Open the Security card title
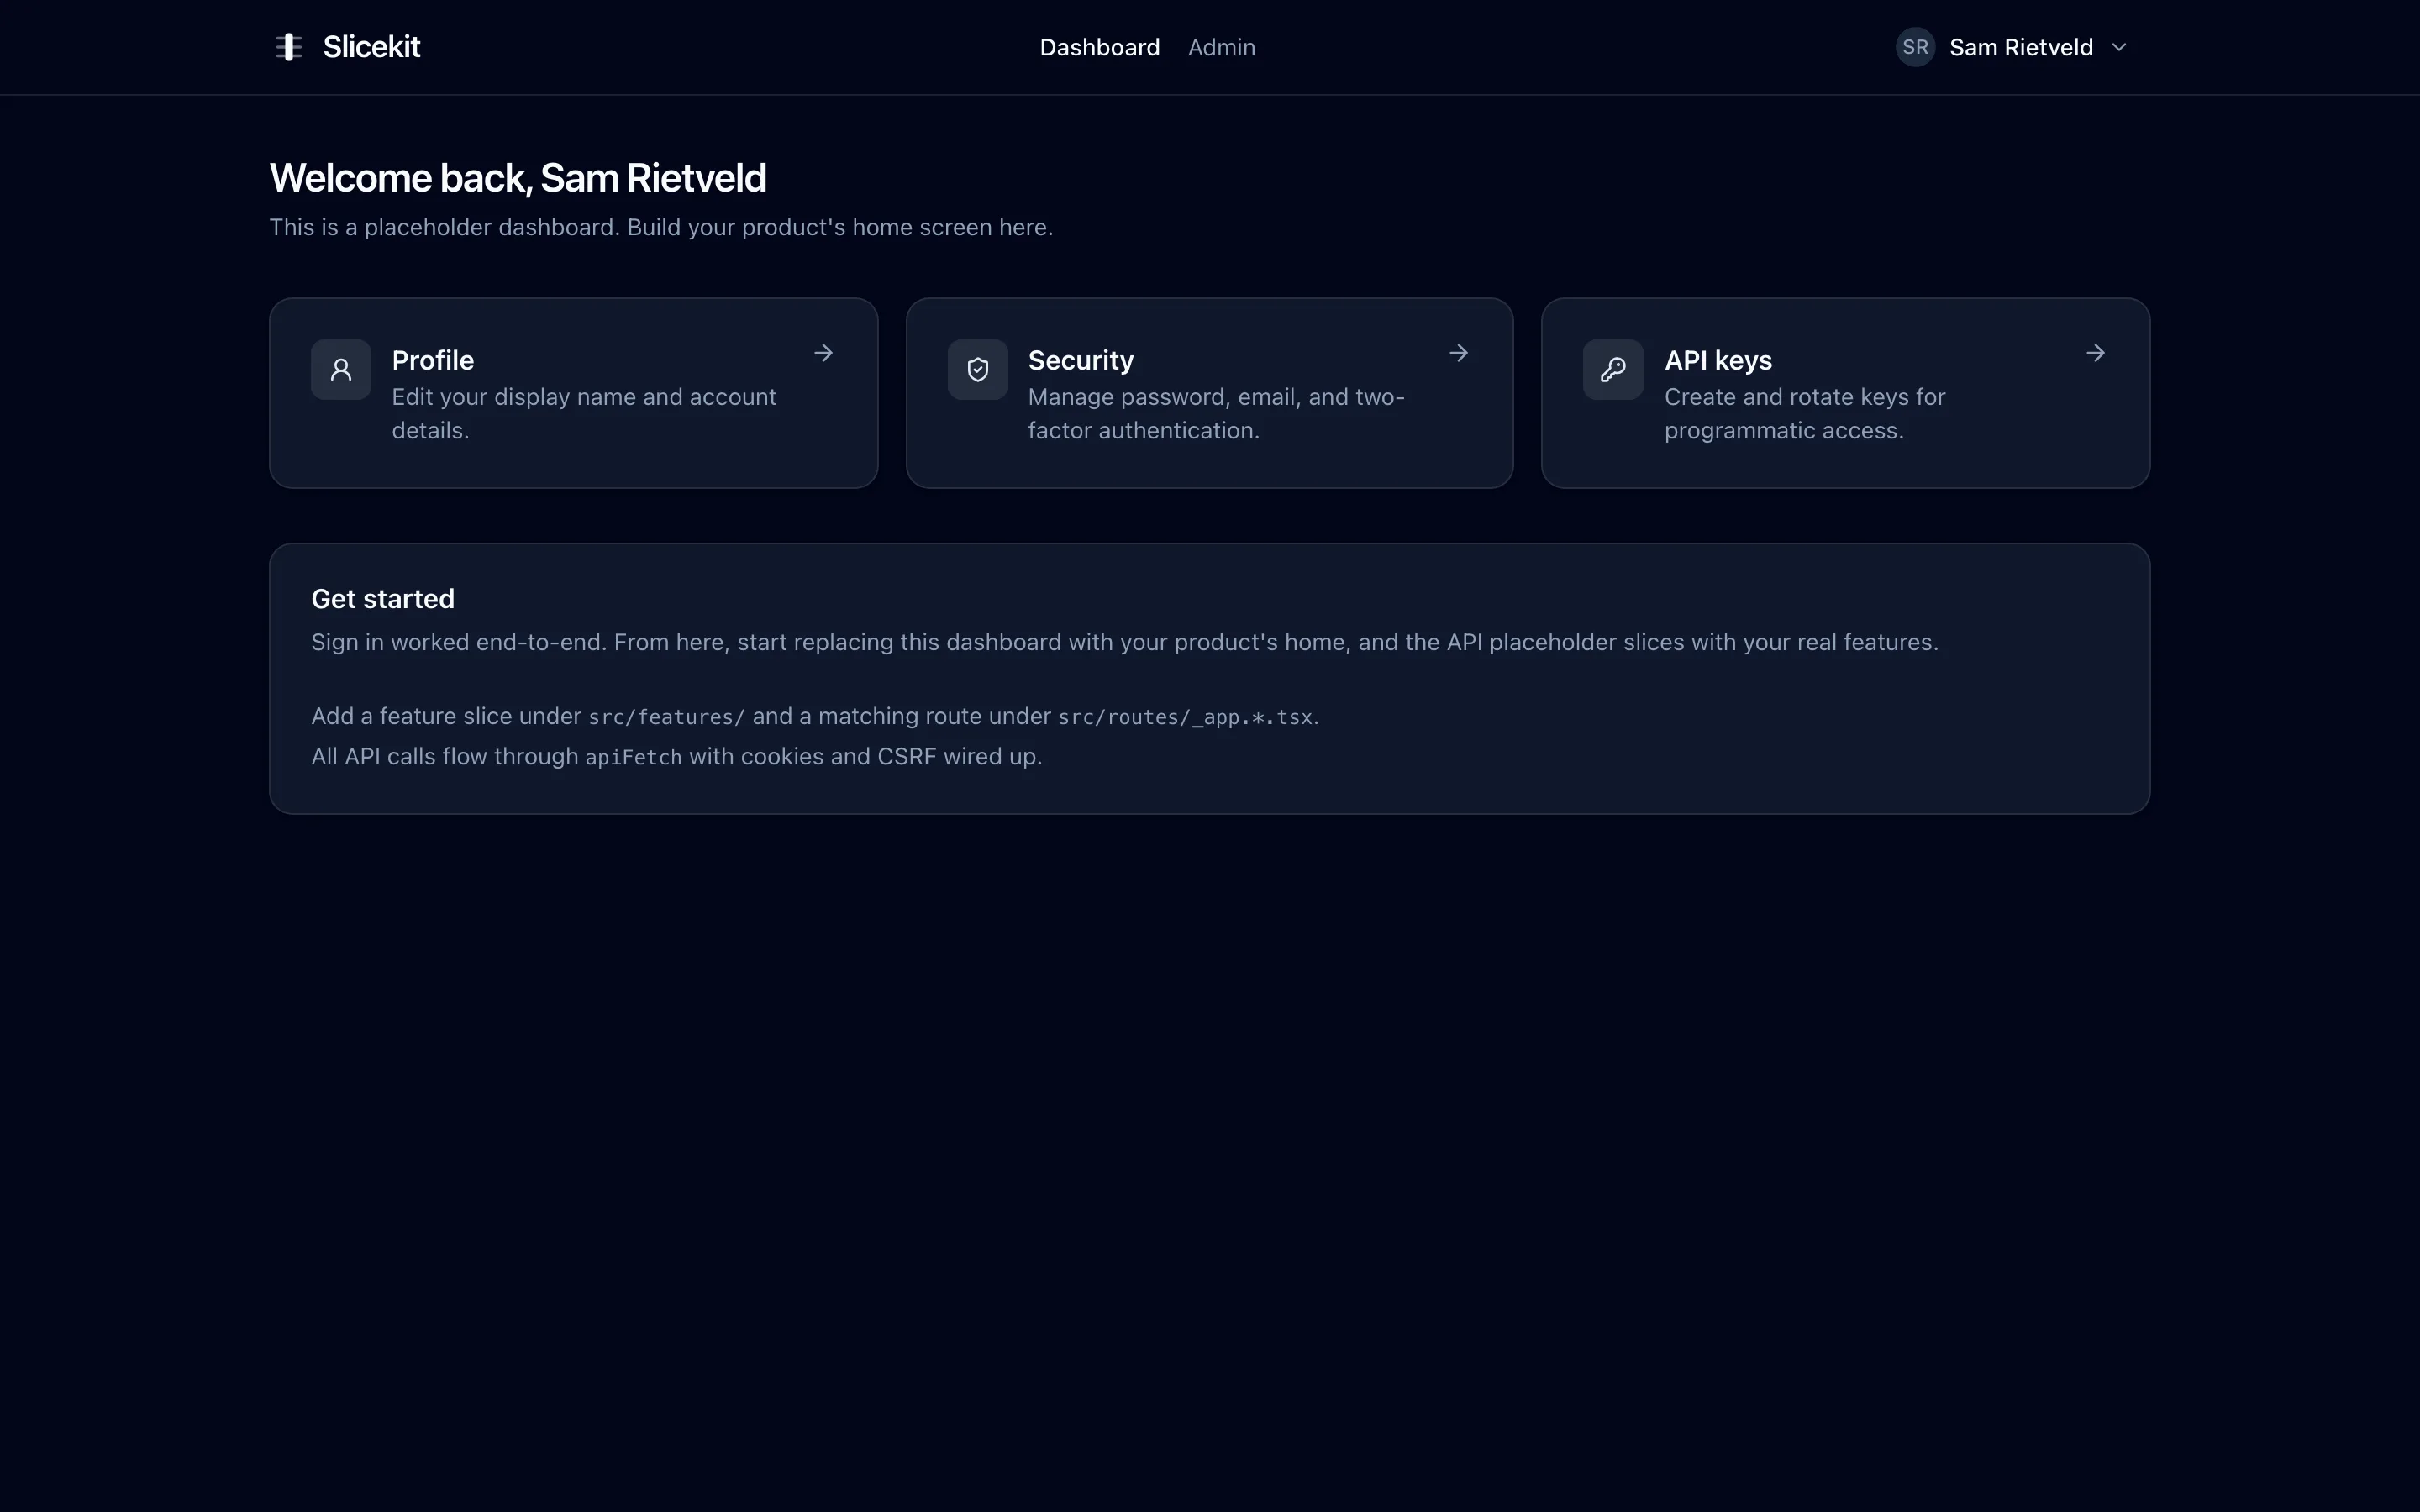This screenshot has height=1512, width=2420. click(1081, 360)
